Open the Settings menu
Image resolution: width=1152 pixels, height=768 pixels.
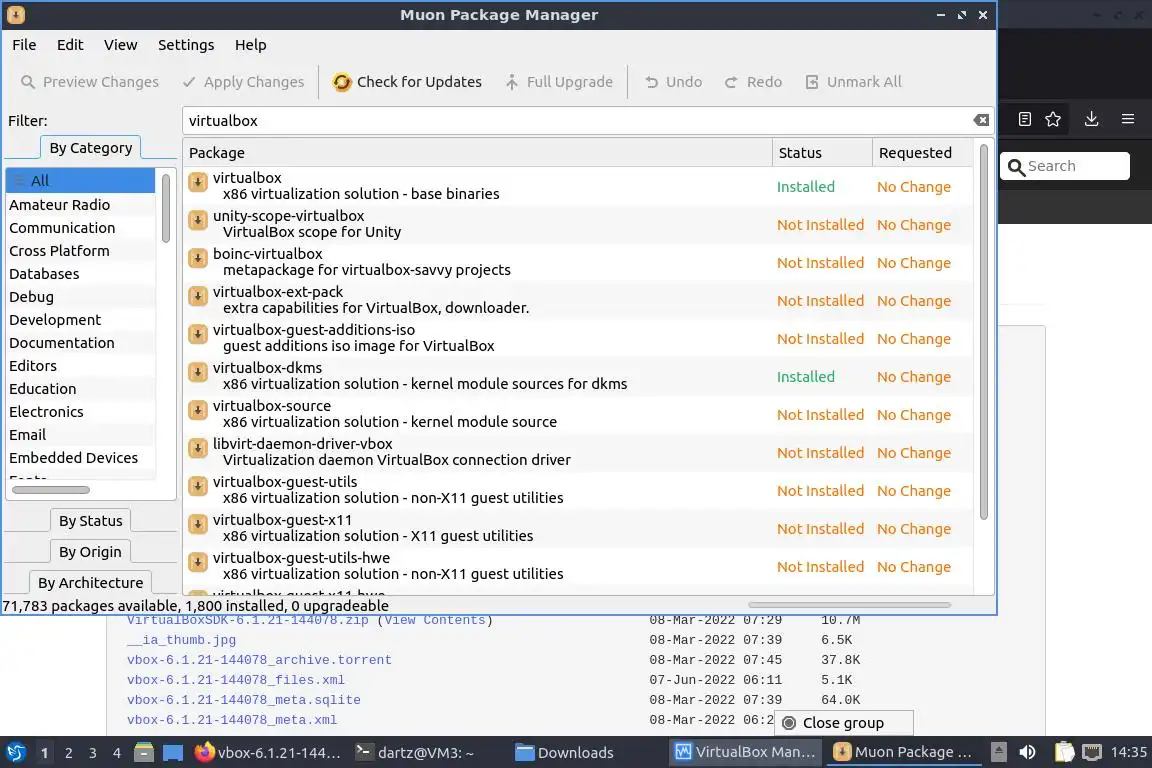[186, 45]
